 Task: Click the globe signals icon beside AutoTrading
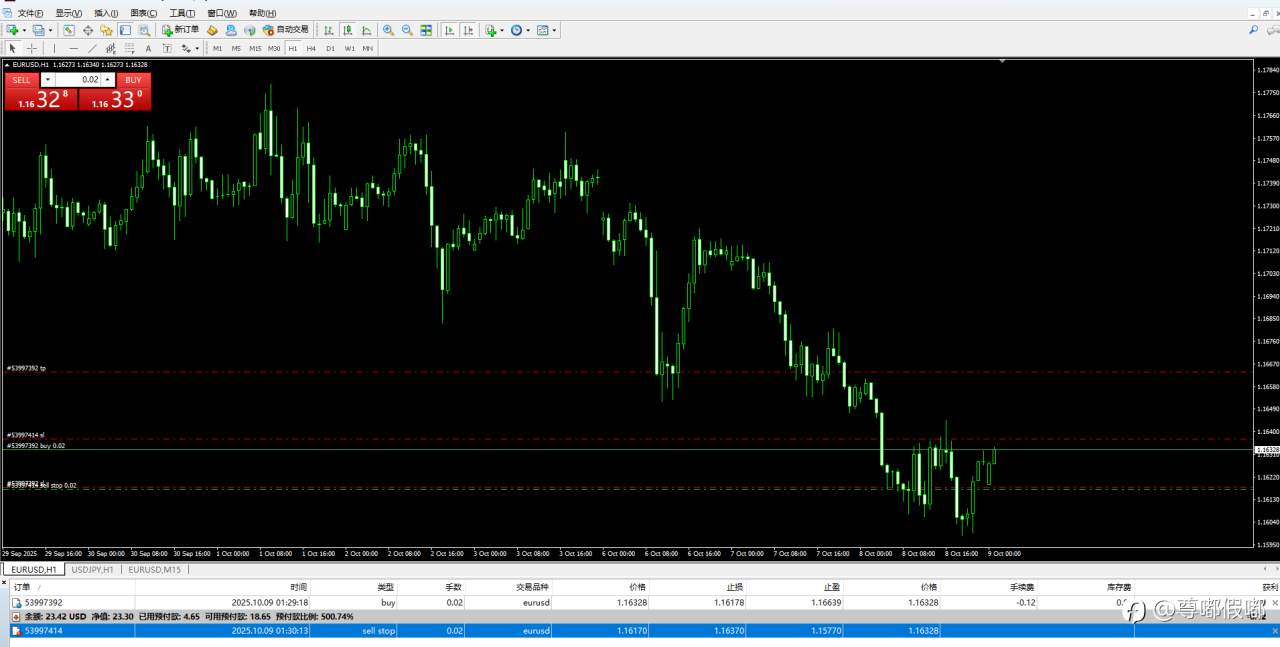(x=250, y=30)
